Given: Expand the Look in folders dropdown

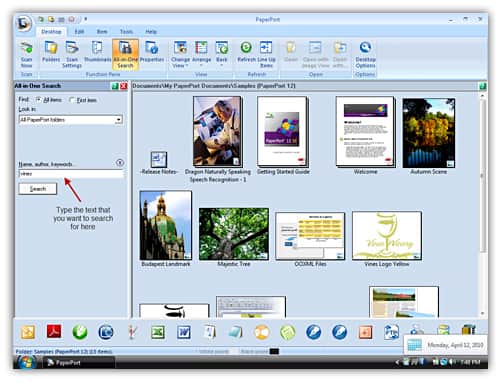Looking at the screenshot, I should click(x=118, y=120).
